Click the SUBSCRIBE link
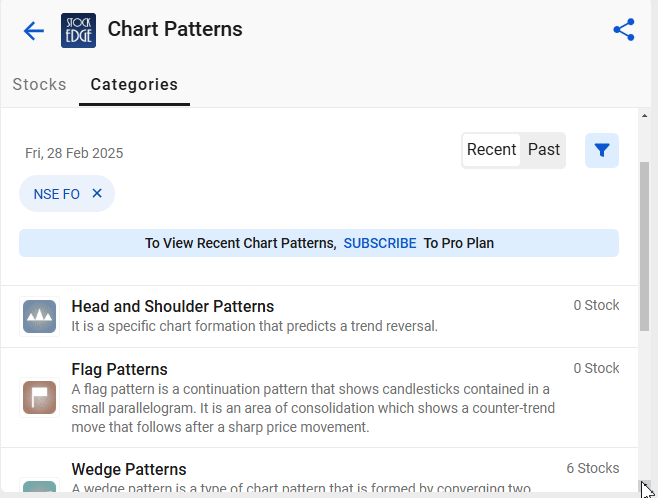658x498 pixels. [x=380, y=243]
